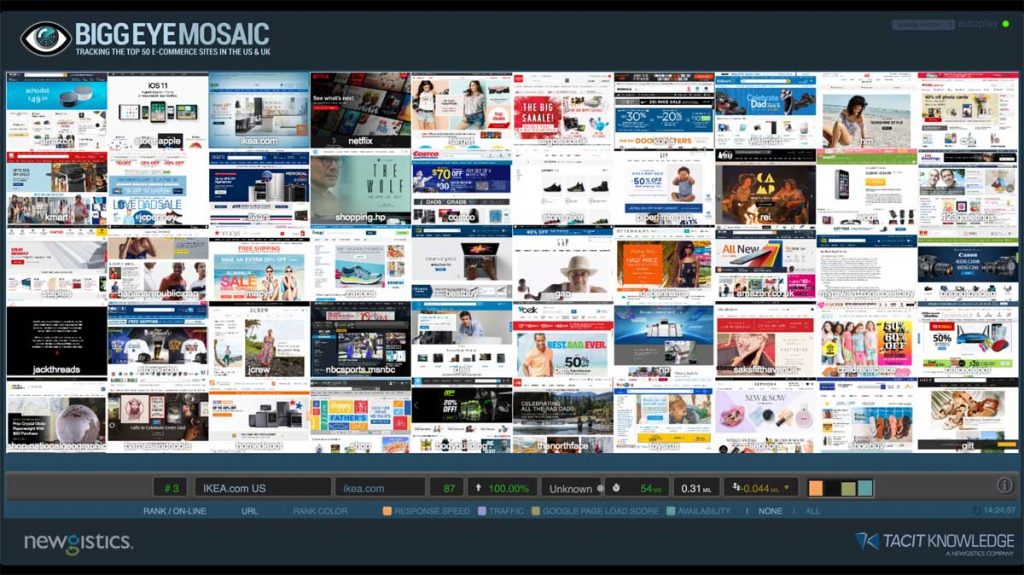Click the blurred button beside autoplay

[923, 24]
